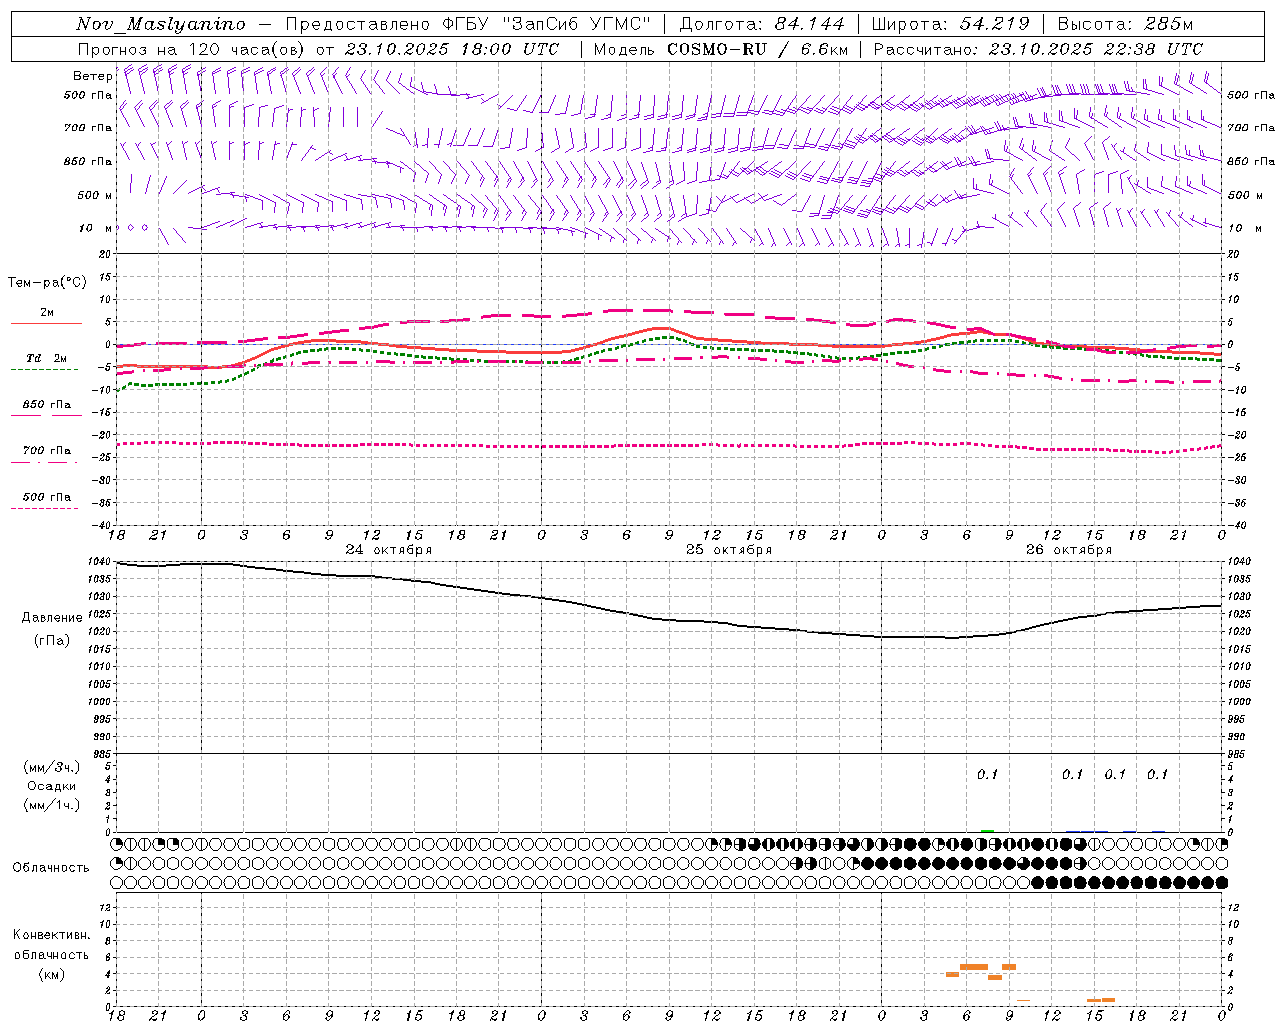Click the 'Облачность' cloud cover label
This screenshot has height=1024, width=1280.
point(51,868)
